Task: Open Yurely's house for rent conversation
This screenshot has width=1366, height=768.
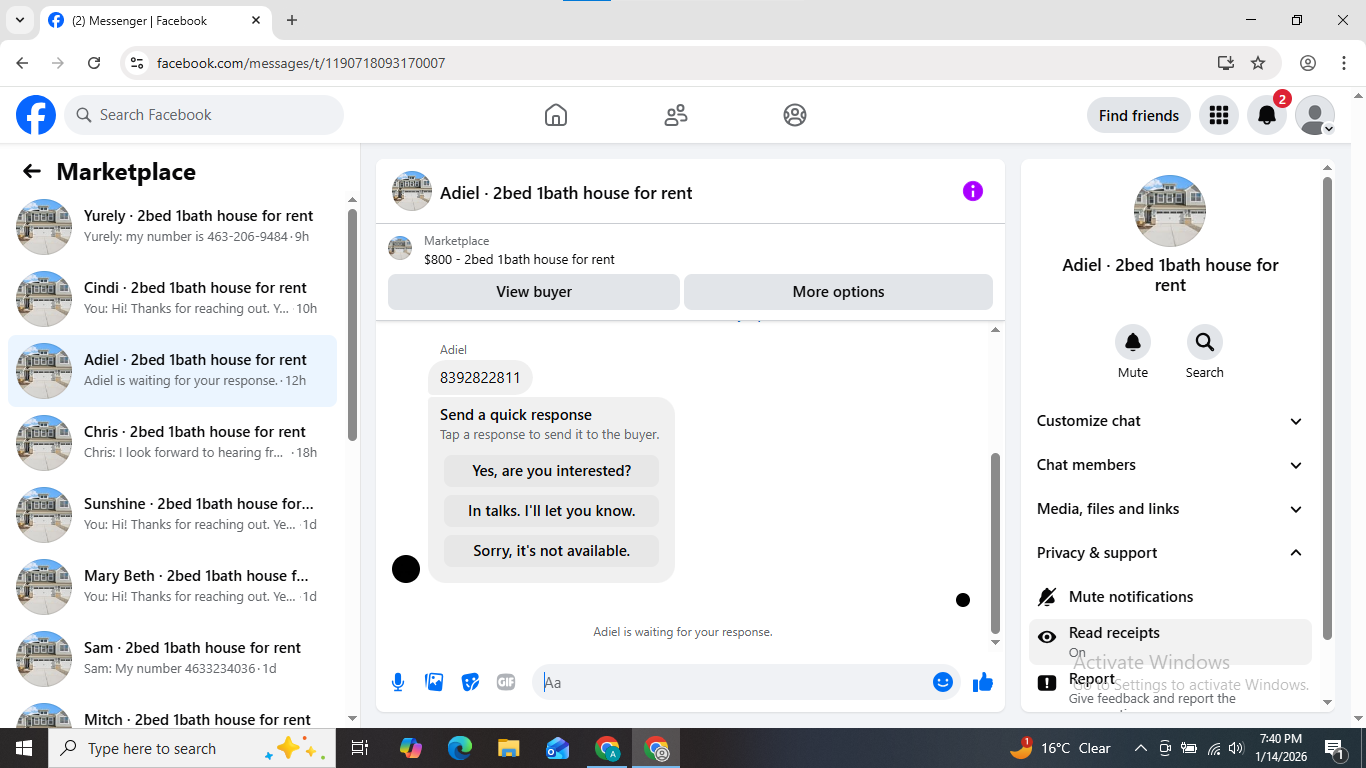Action: [x=172, y=227]
